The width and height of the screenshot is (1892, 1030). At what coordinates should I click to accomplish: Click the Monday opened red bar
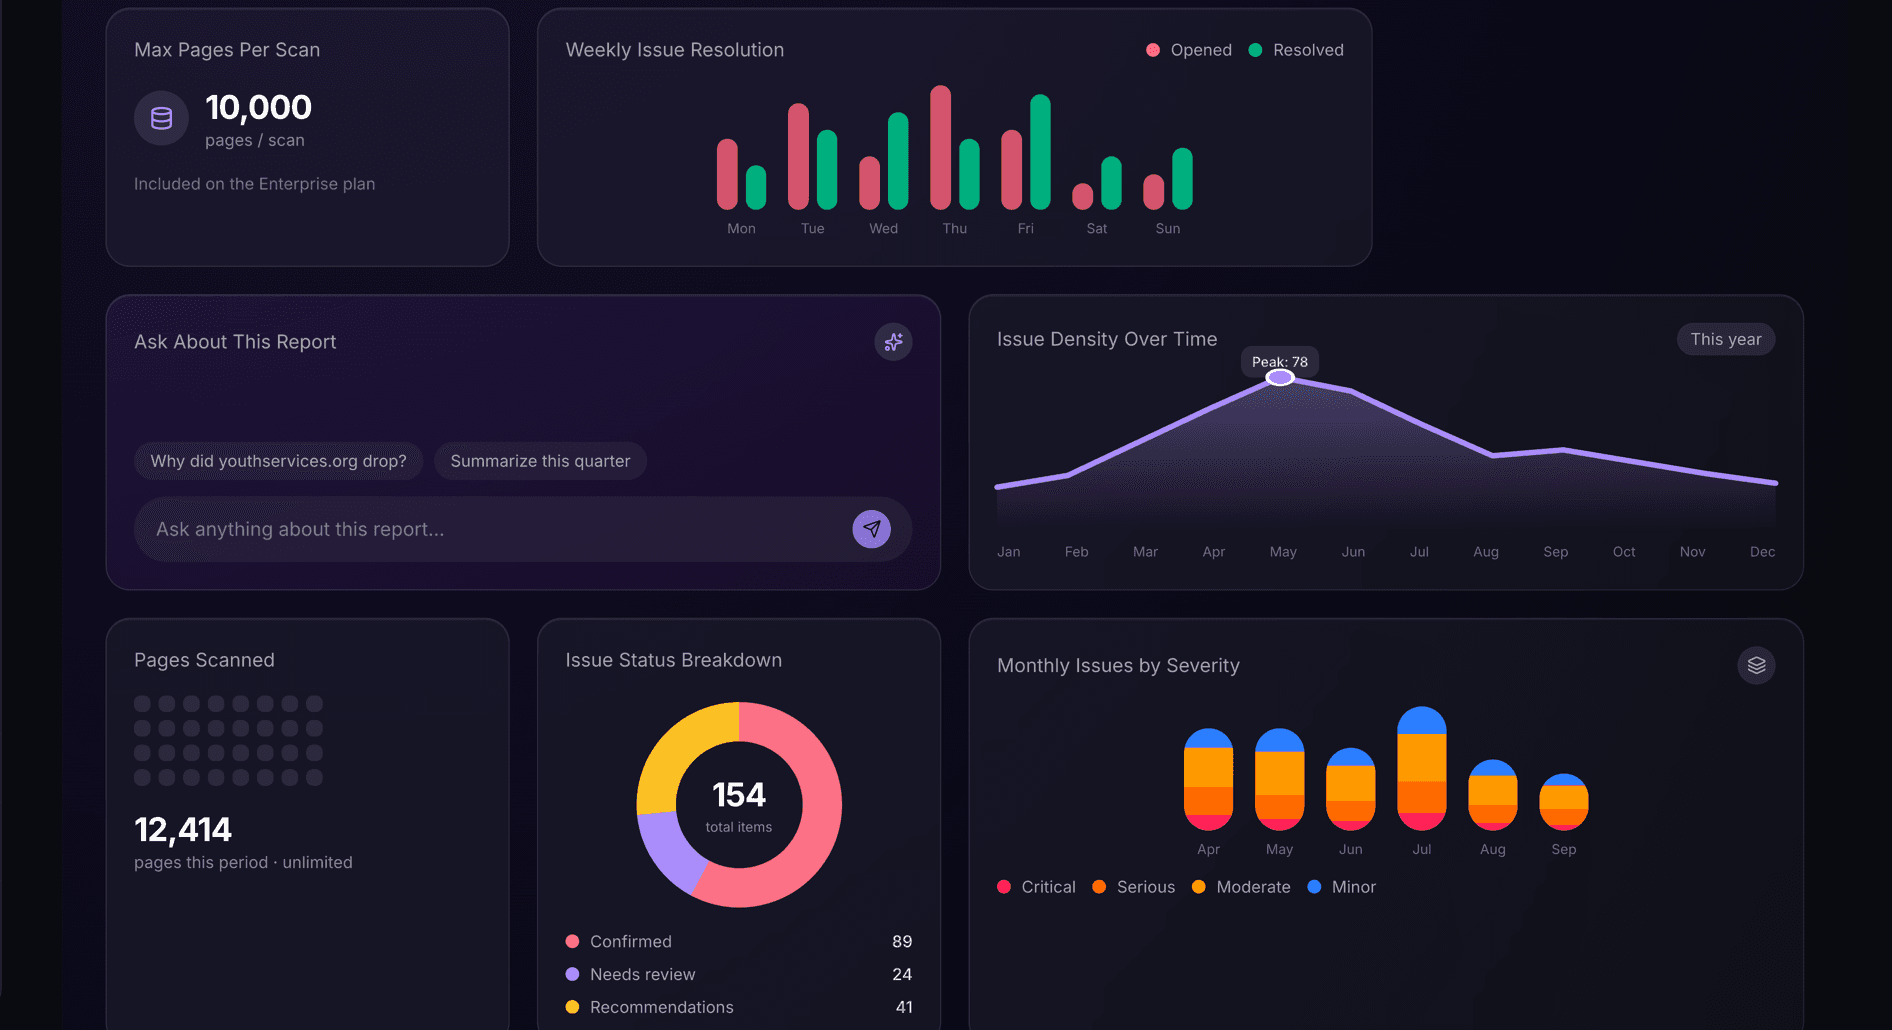click(x=727, y=174)
